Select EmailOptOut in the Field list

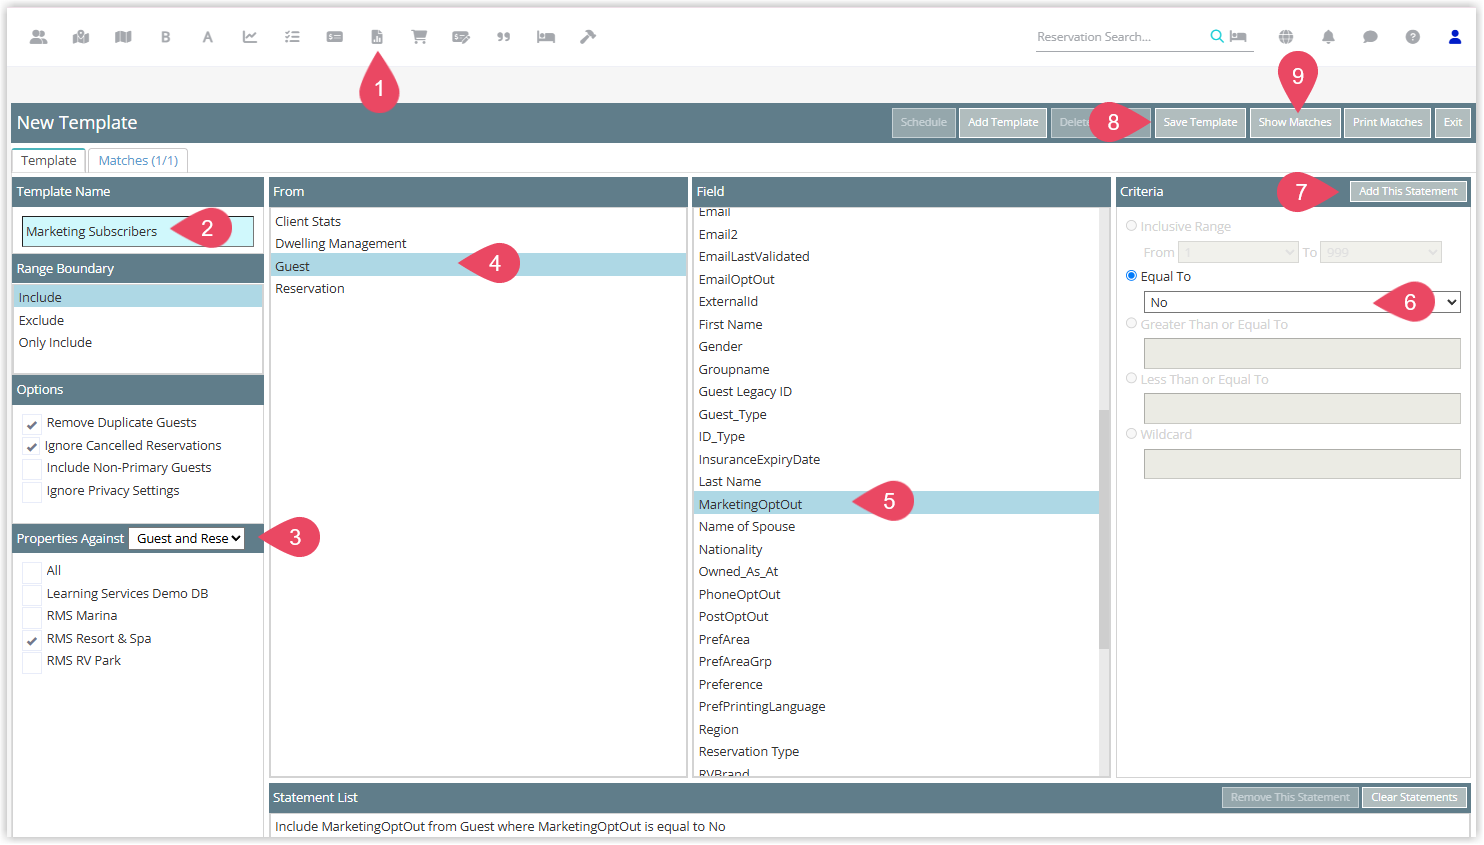click(896, 279)
